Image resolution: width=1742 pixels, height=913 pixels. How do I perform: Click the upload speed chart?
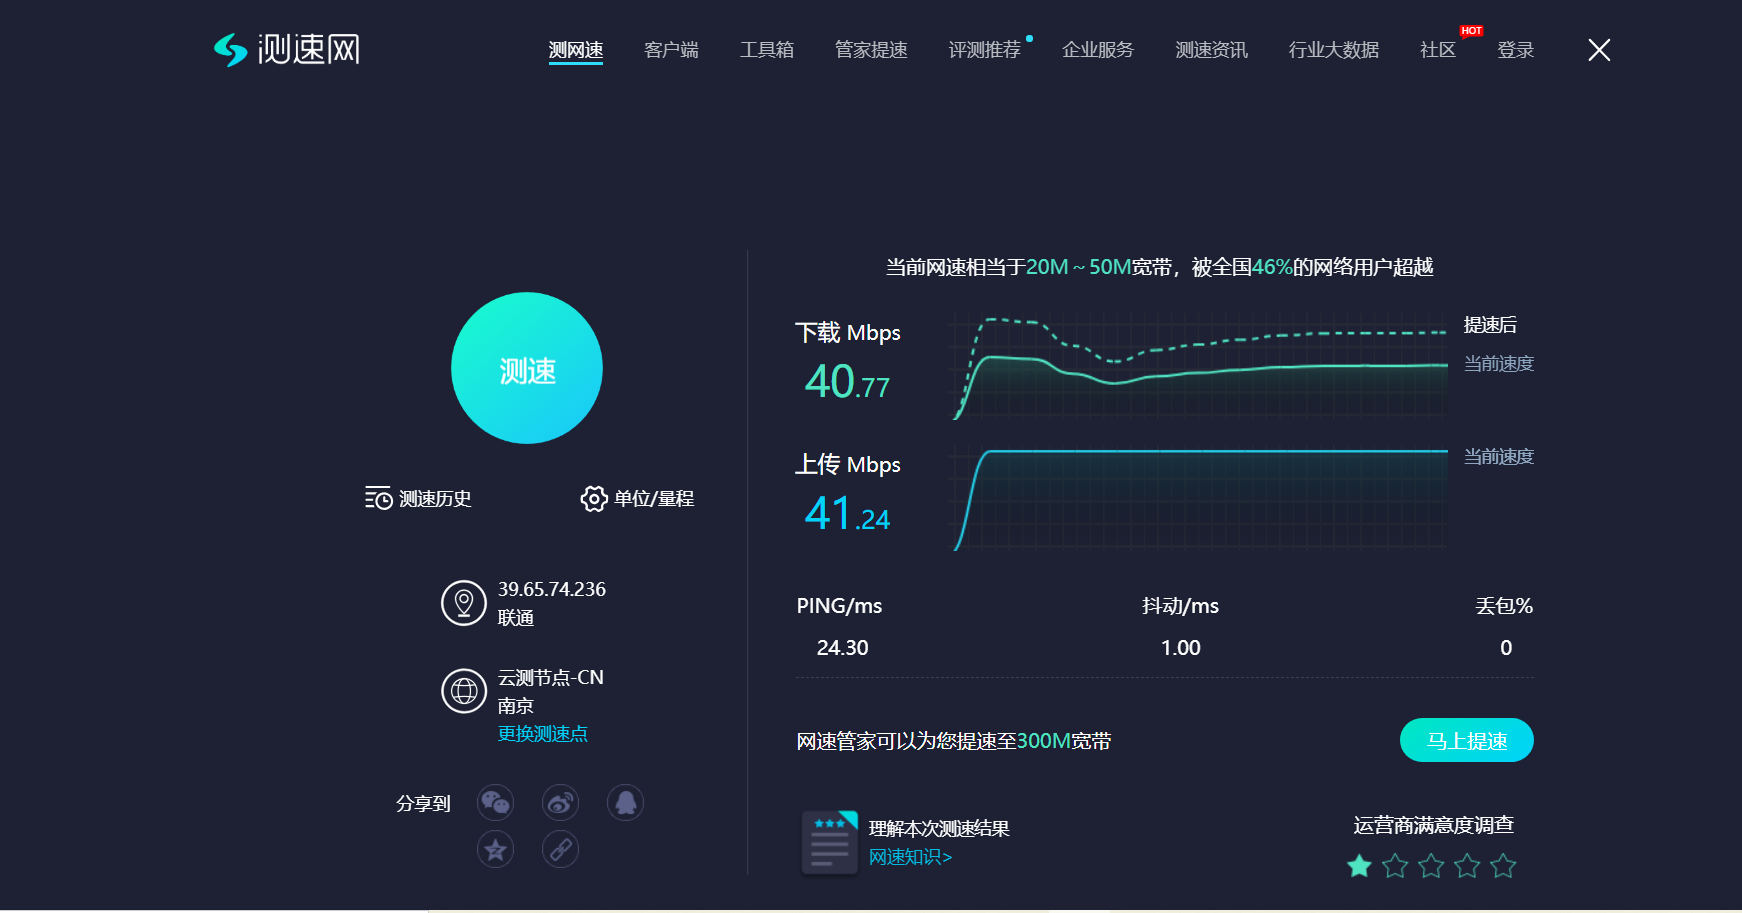(x=1200, y=498)
